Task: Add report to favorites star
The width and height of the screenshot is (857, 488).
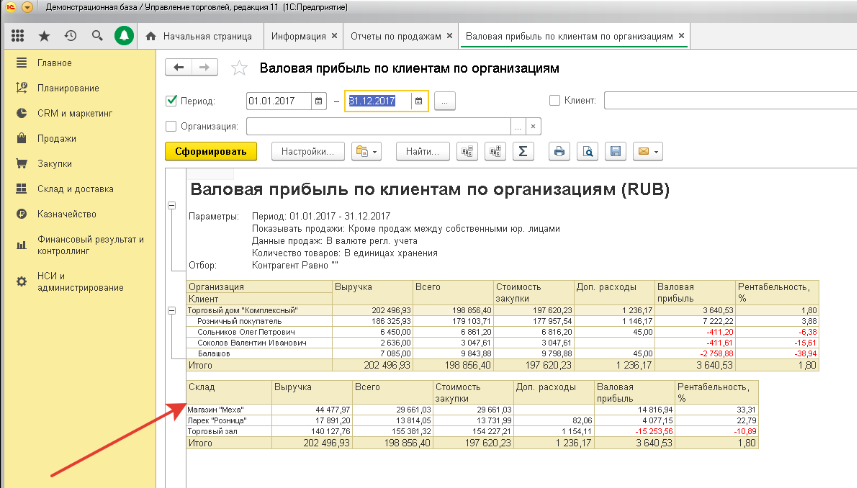Action: [239, 69]
